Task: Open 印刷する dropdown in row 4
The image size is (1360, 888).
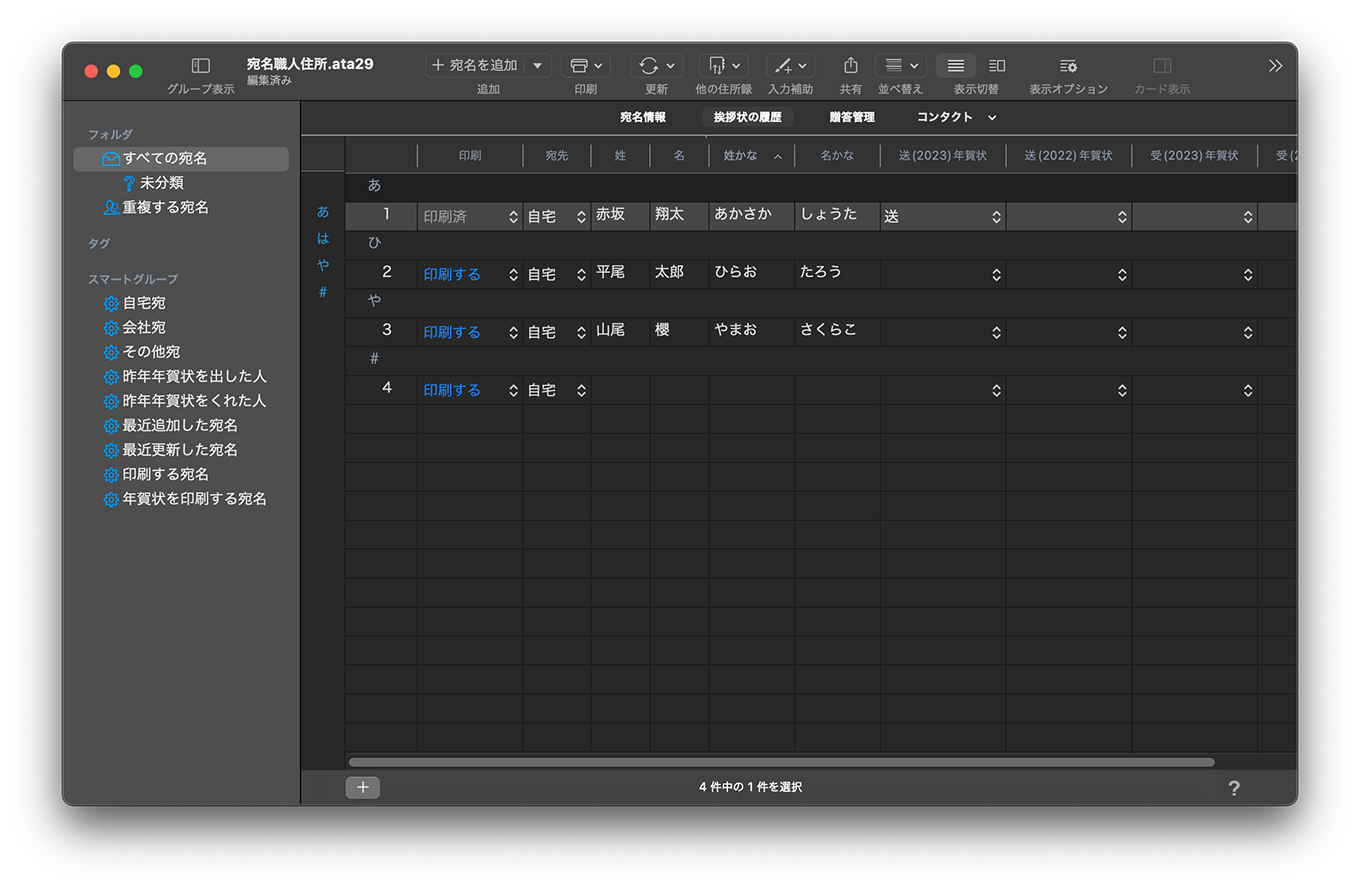Action: (x=470, y=390)
